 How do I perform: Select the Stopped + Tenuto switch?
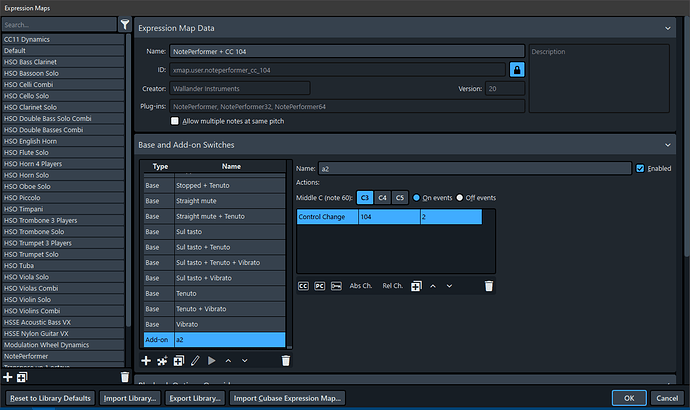214,186
